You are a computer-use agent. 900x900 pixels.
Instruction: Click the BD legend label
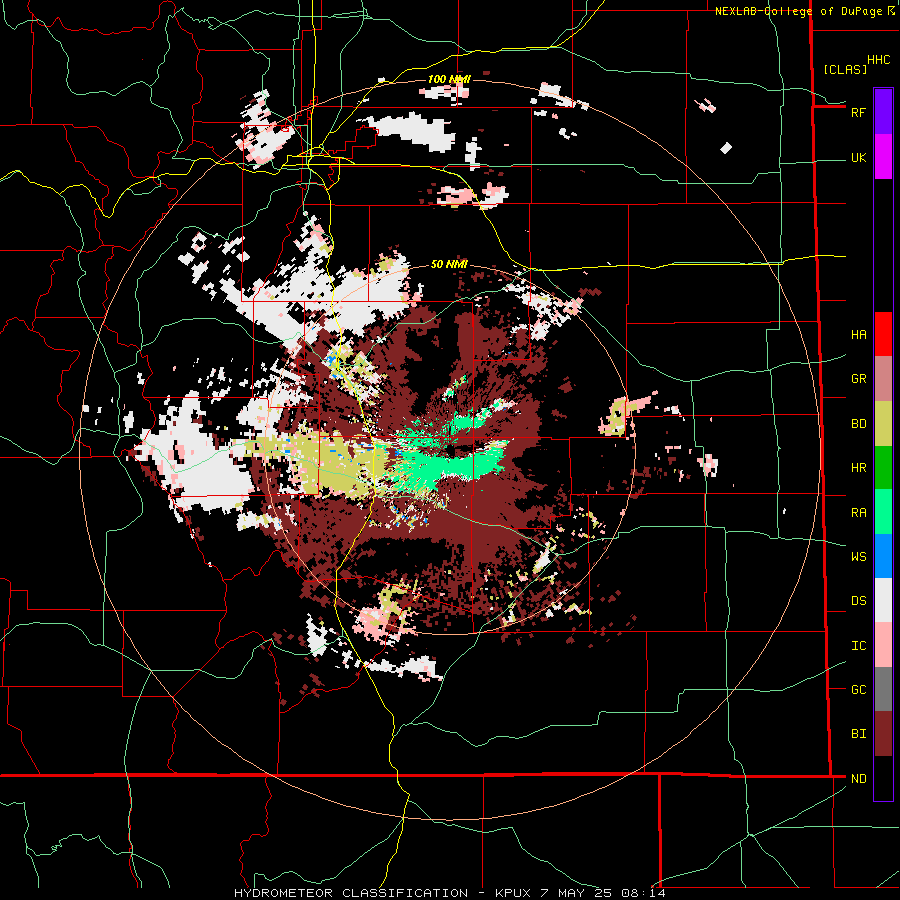coord(858,424)
